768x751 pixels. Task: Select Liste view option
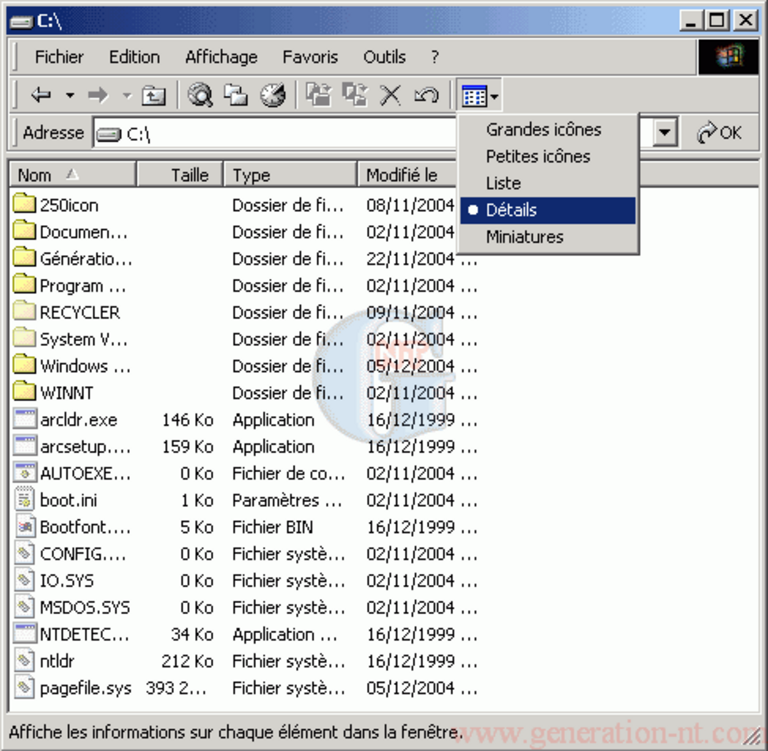pos(548,183)
